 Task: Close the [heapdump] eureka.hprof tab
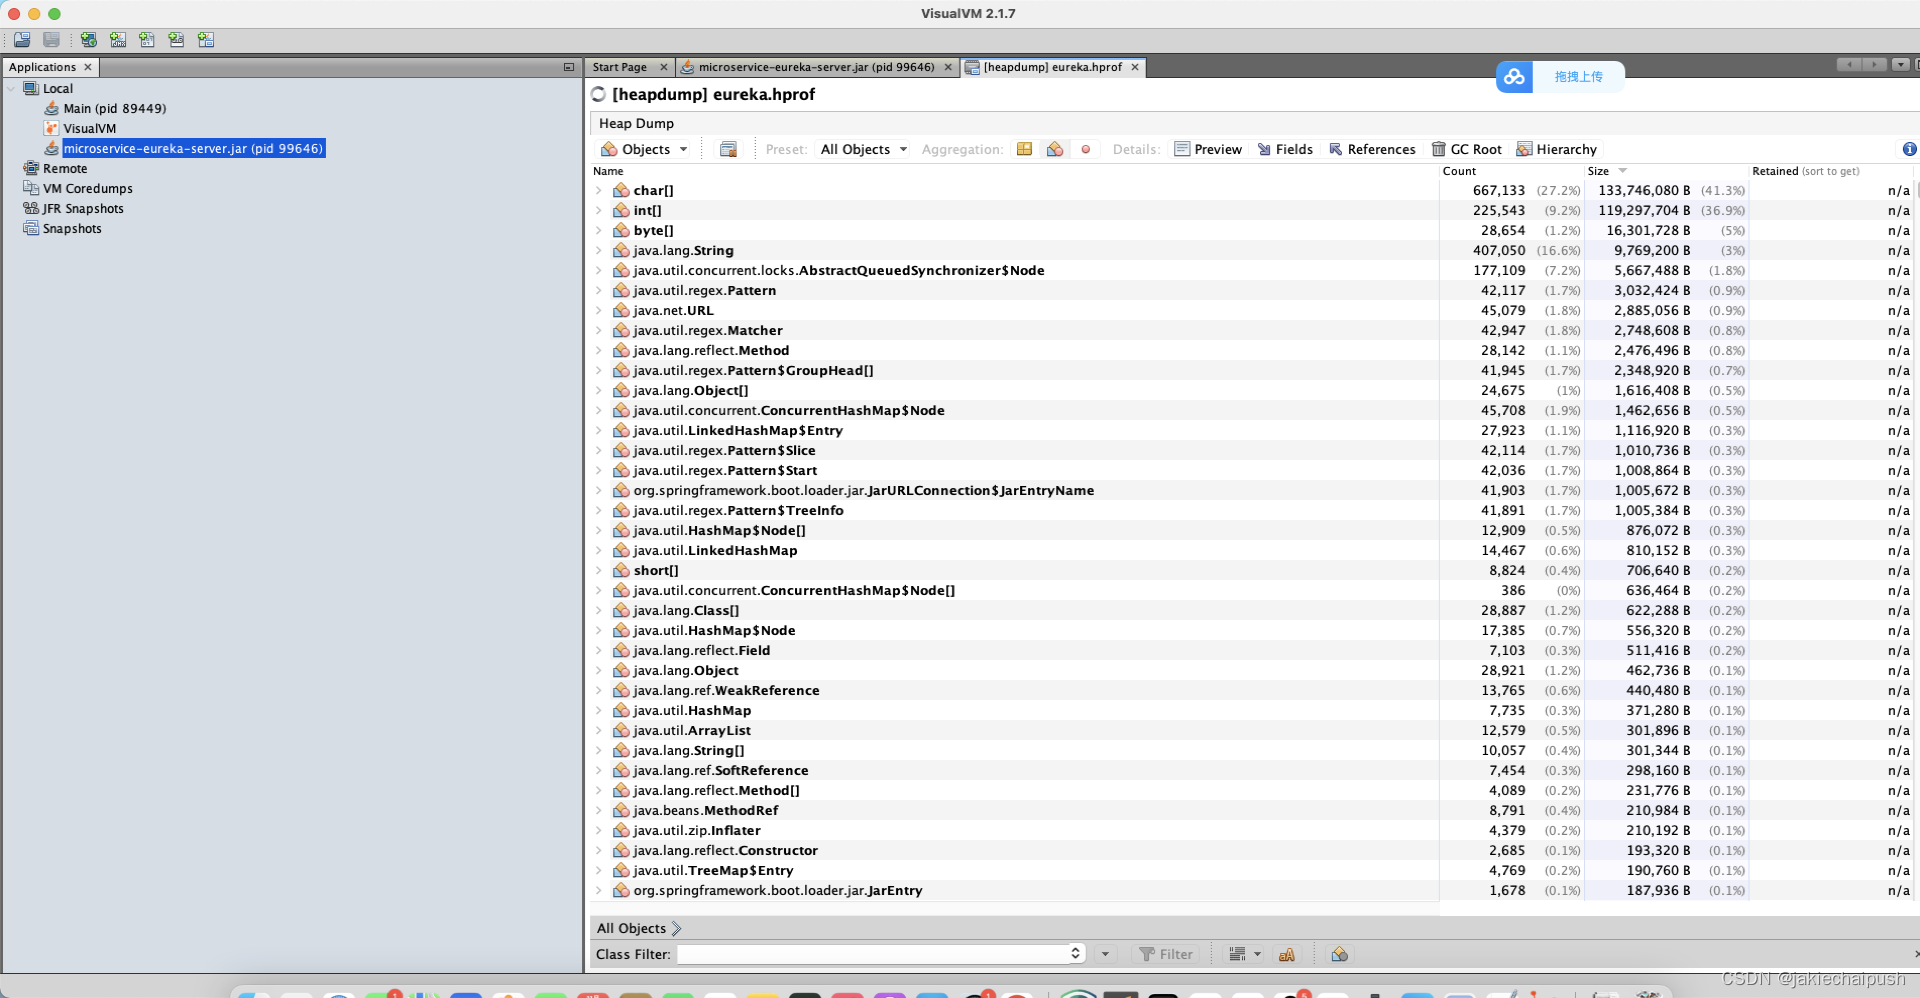pyautogui.click(x=1135, y=67)
